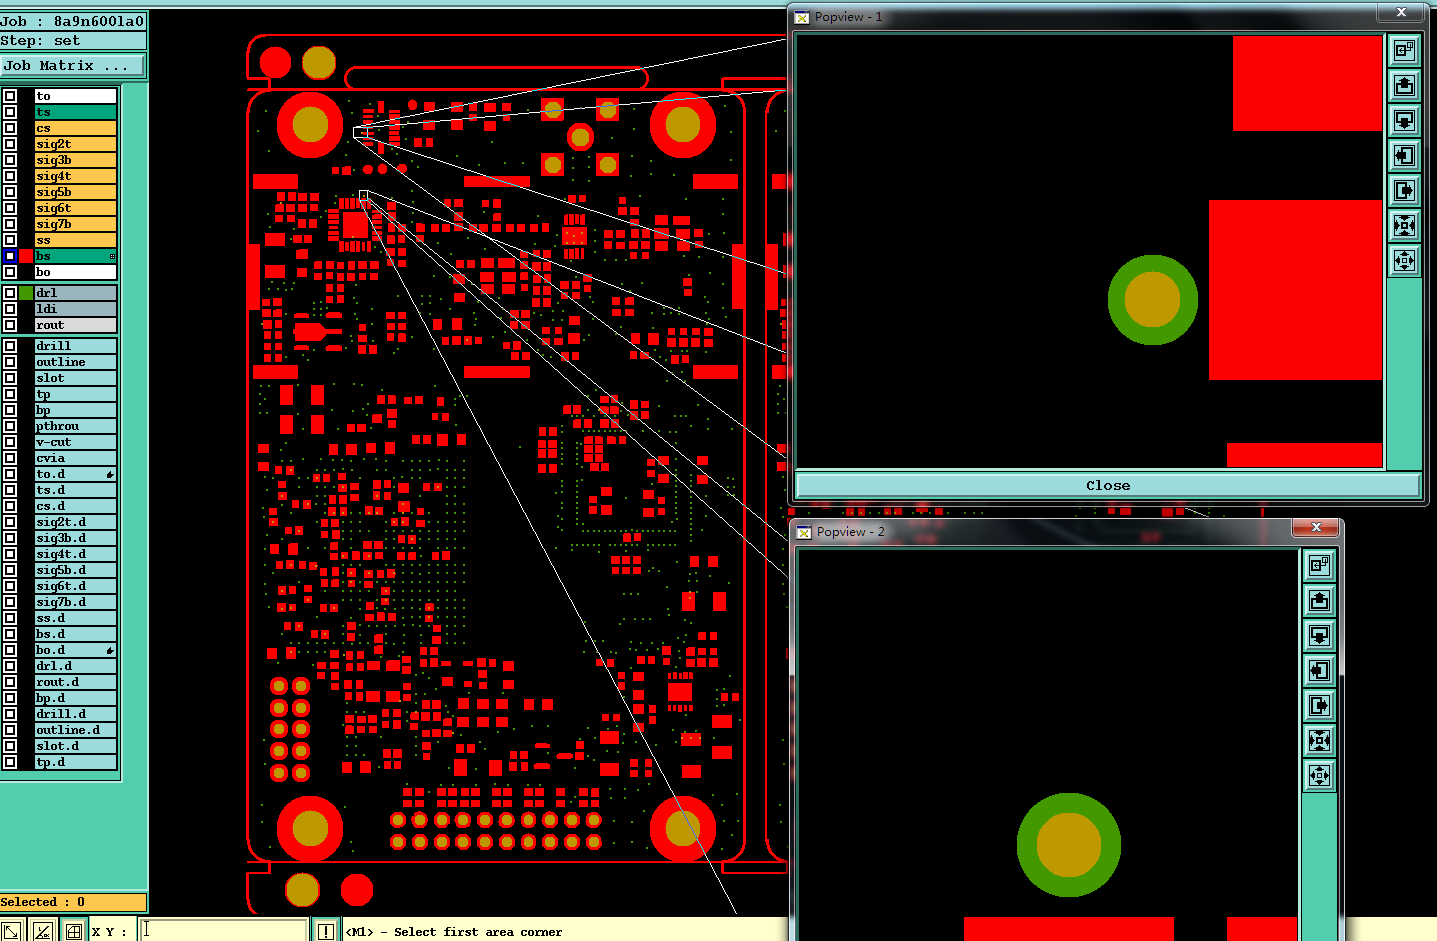Select the tp.d layer name
Screen dimensions: 1437x941
click(76, 762)
